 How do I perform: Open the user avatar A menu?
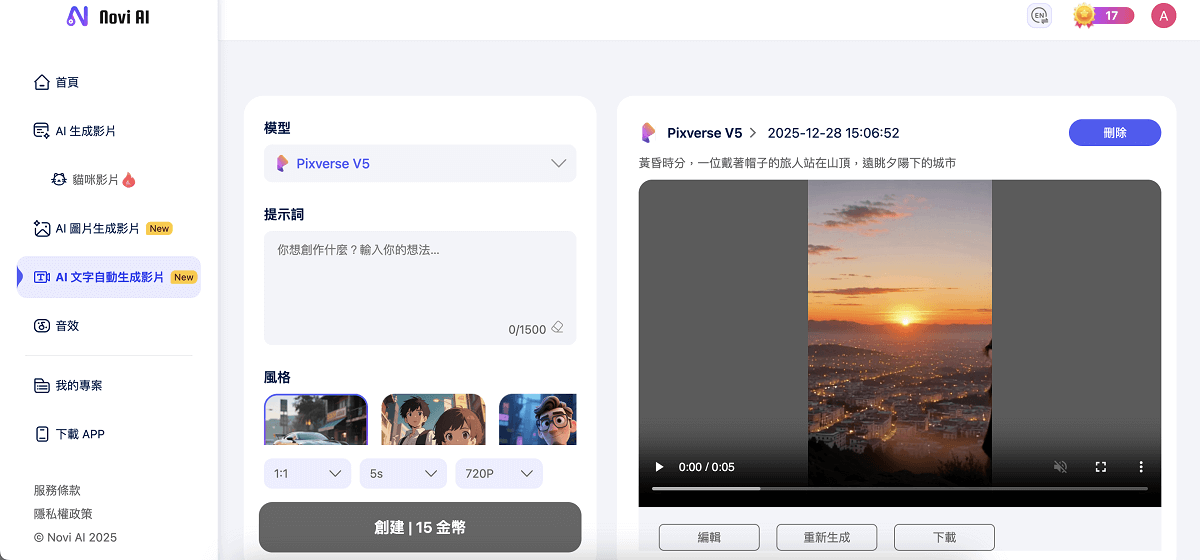pyautogui.click(x=1163, y=16)
